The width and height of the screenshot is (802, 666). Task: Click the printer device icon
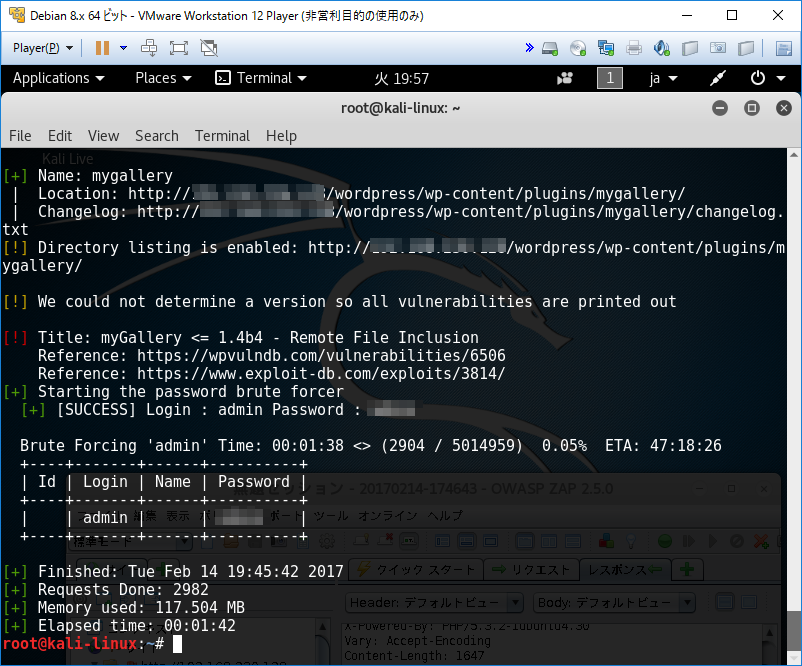(634, 48)
